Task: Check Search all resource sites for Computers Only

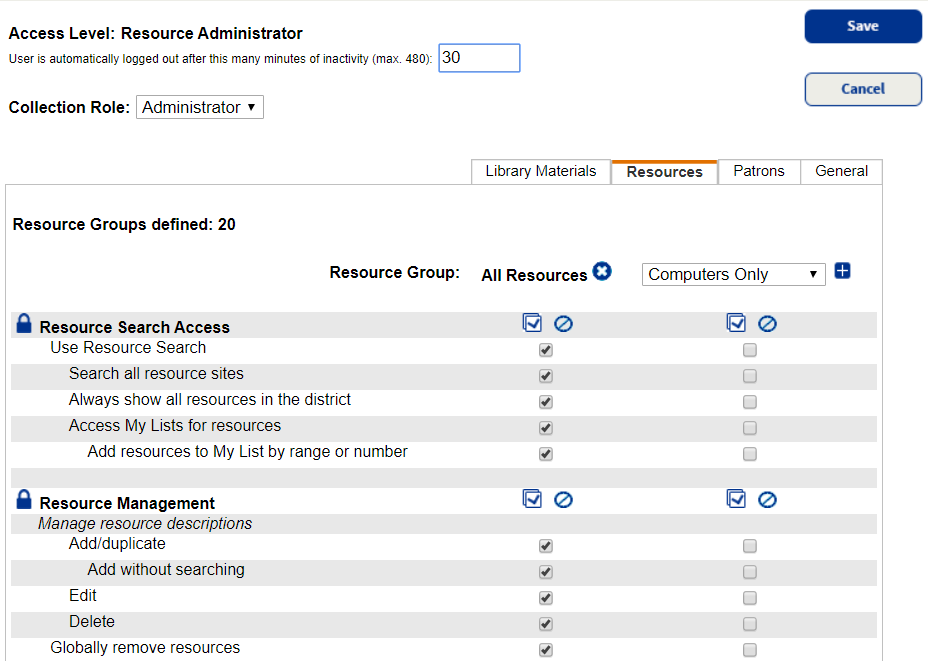Action: point(750,376)
